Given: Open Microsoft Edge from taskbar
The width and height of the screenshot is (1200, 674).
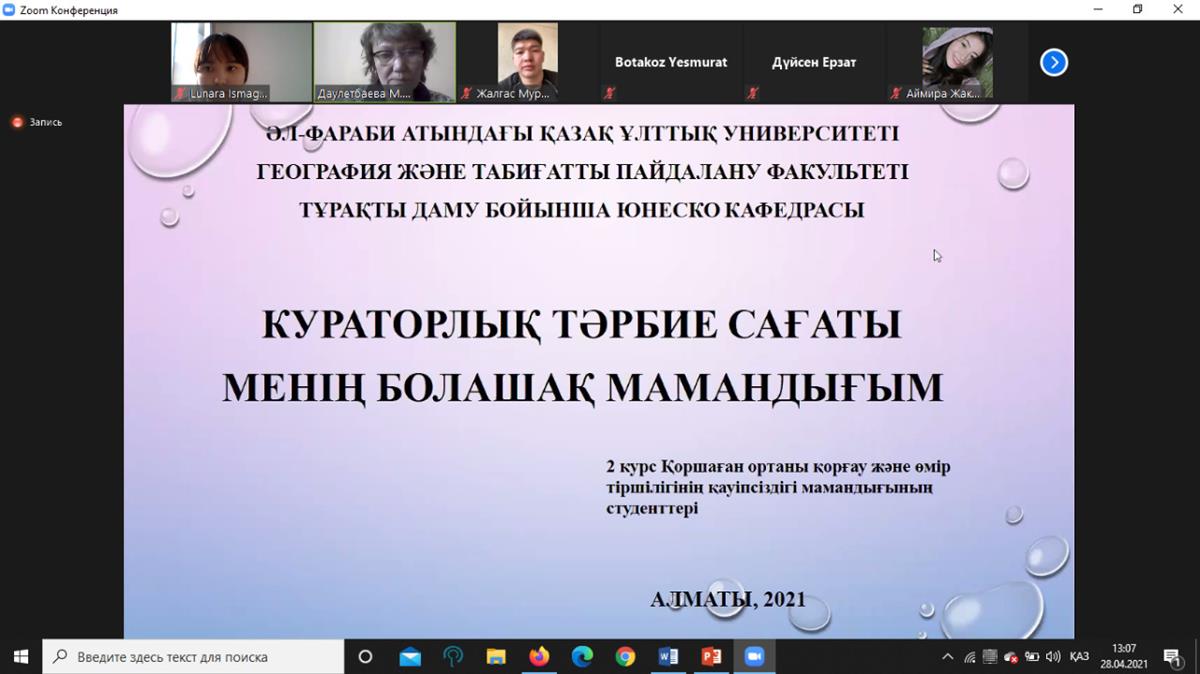Looking at the screenshot, I should [x=582, y=657].
